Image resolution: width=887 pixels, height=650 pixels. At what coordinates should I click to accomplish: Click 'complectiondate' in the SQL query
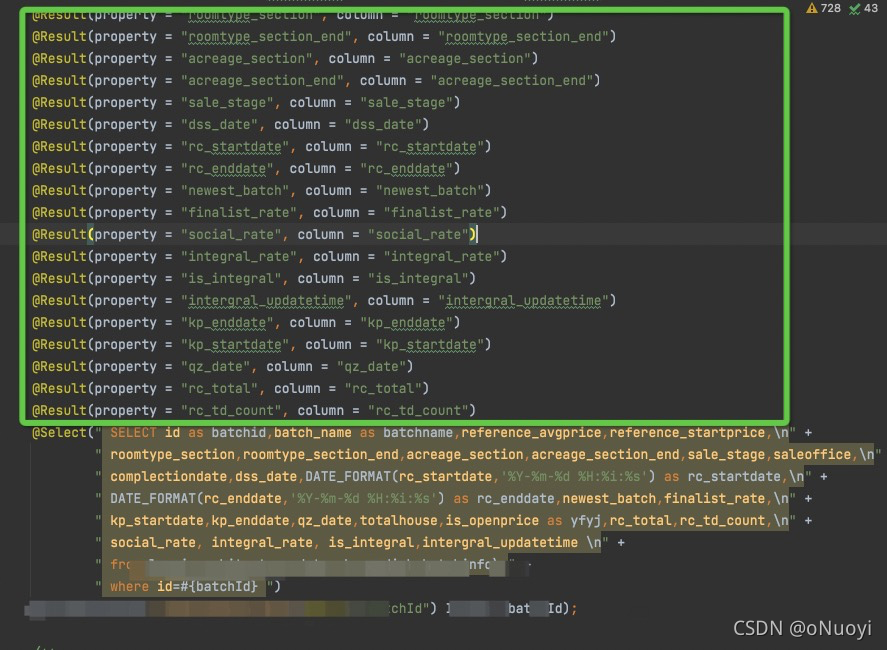(169, 477)
